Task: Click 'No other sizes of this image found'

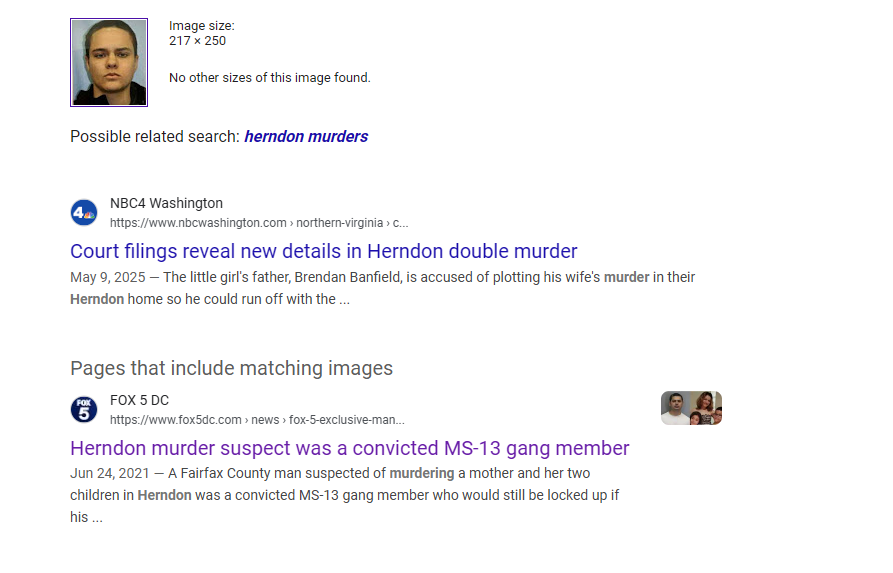Action: [x=269, y=77]
